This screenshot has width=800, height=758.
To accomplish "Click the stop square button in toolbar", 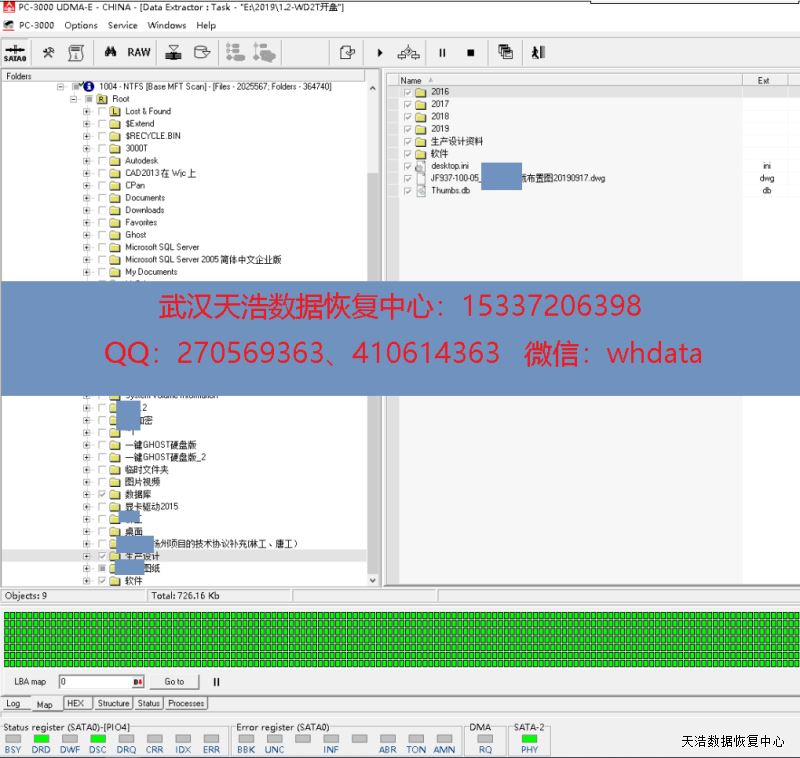I will pyautogui.click(x=470, y=53).
